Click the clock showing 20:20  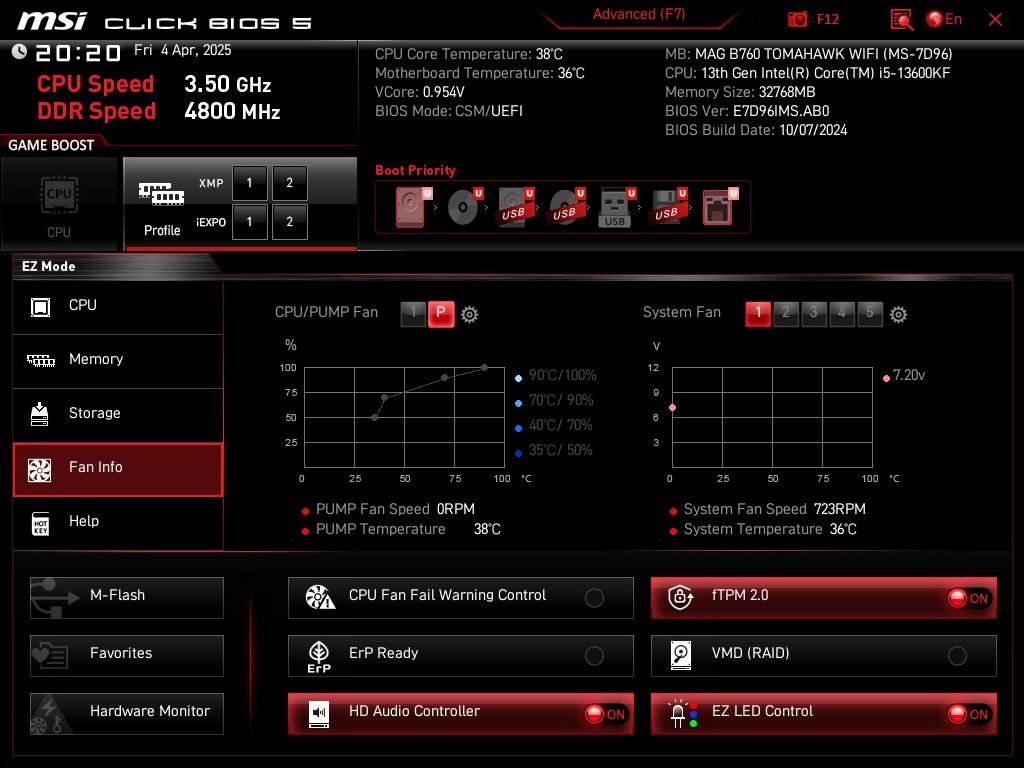click(x=78, y=53)
